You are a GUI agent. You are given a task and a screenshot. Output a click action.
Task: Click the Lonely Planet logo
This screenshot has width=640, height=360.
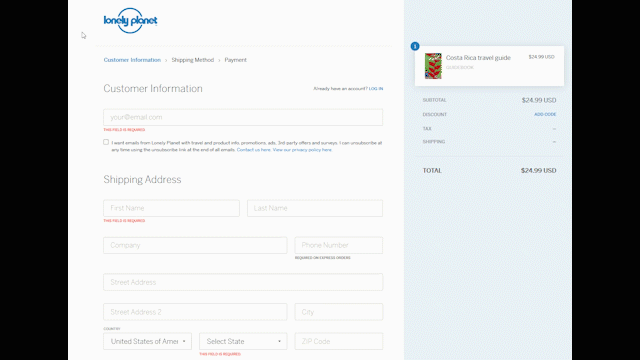pos(130,20)
